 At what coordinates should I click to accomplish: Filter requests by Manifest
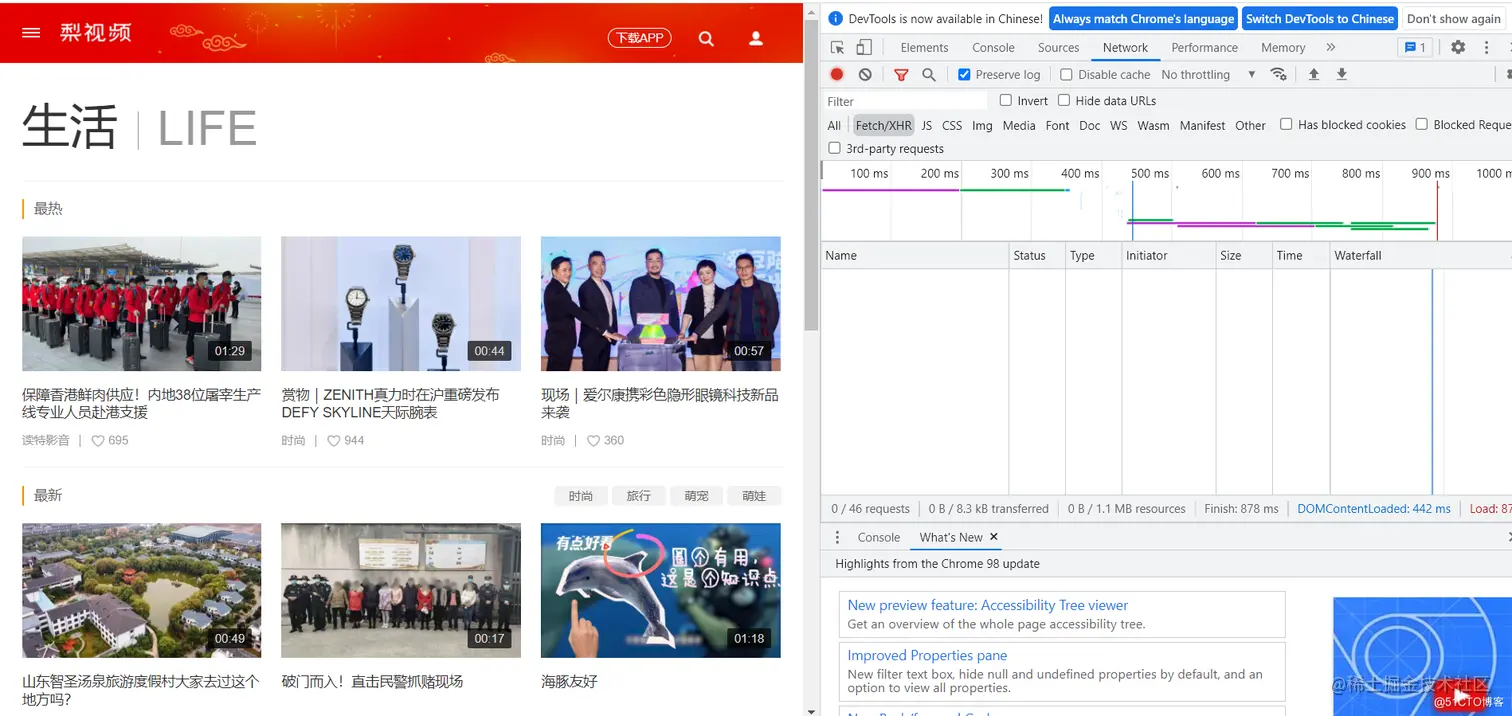coord(1202,125)
